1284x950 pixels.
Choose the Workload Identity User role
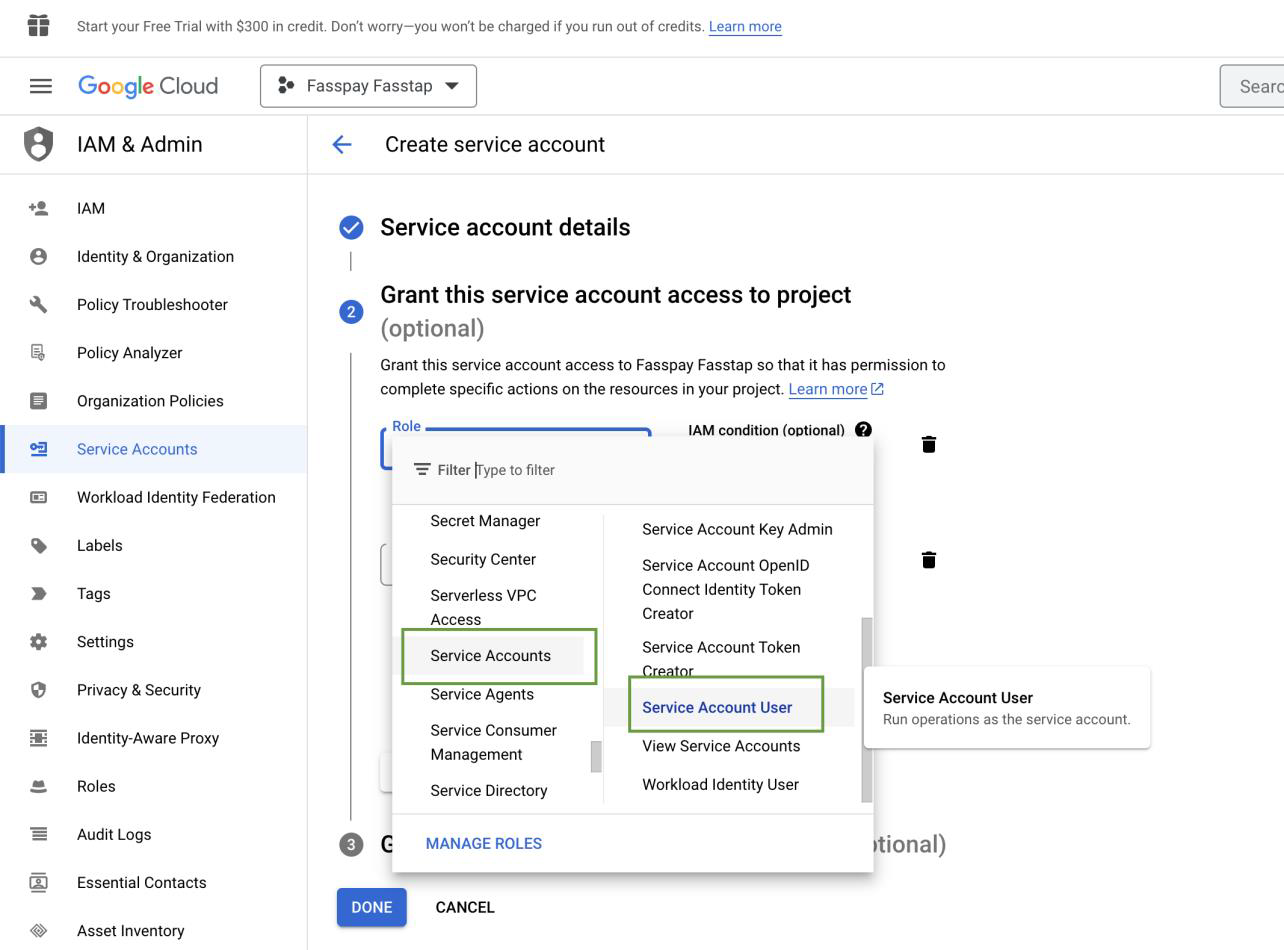click(x=720, y=784)
